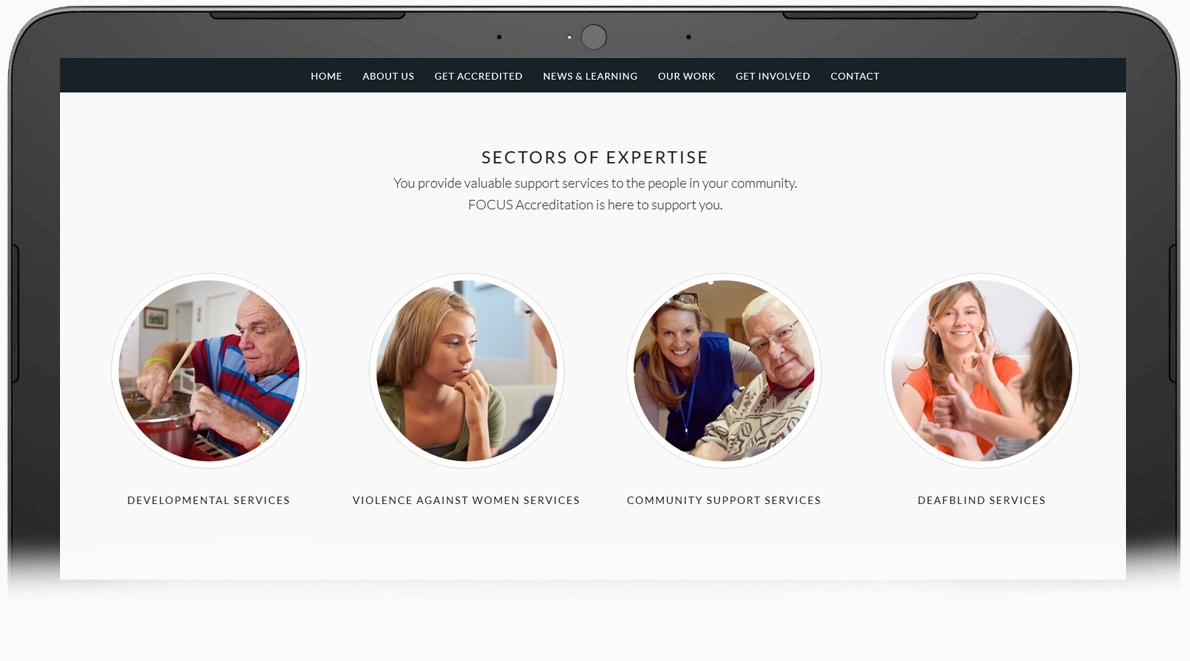Image resolution: width=1190 pixels, height=661 pixels.
Task: Click the COMMUNITY SUPPORT SERVICES label
Action: coord(723,500)
